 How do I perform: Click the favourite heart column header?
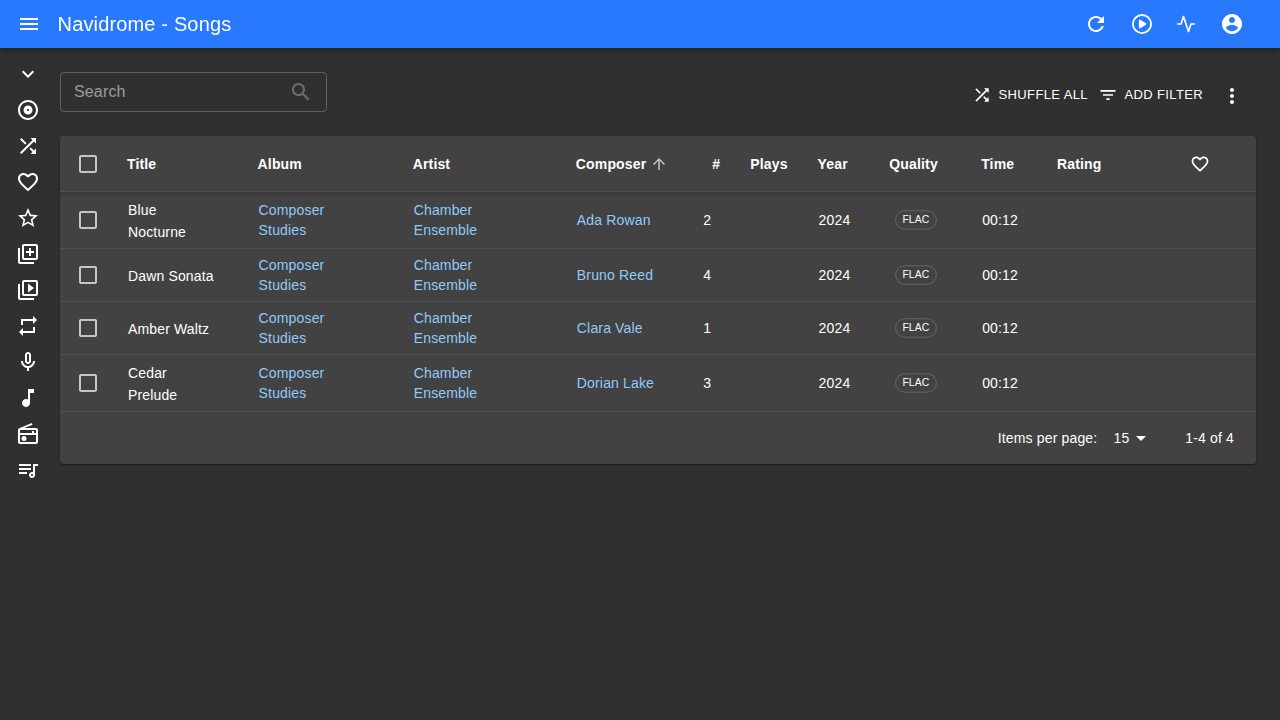point(1200,164)
